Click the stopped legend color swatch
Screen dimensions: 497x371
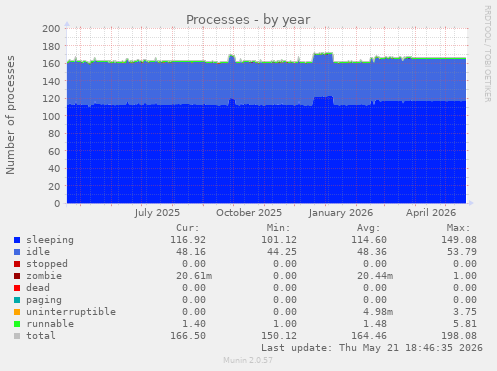click(x=17, y=264)
